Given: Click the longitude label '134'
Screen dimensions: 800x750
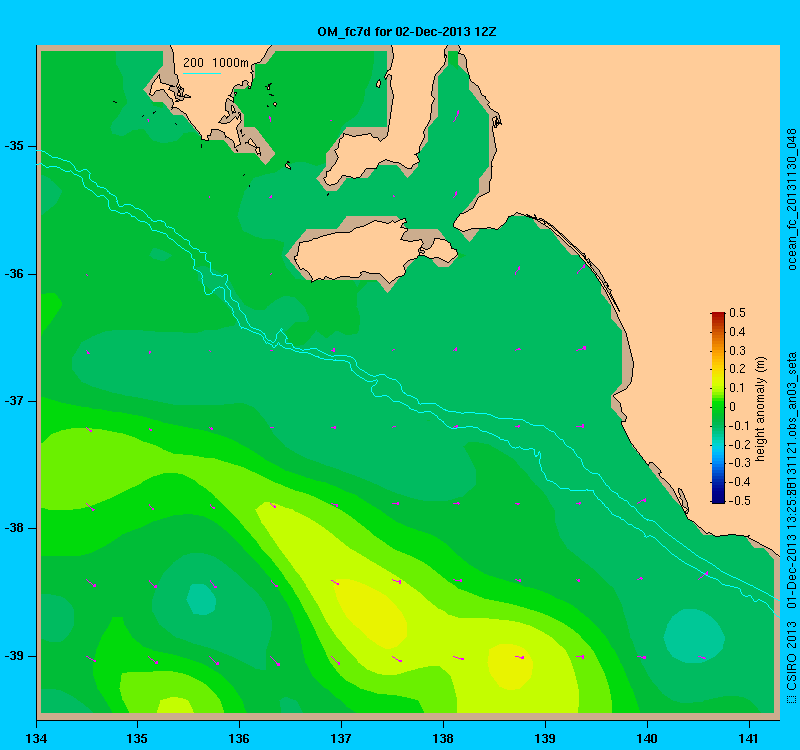Looking at the screenshot, I should [36, 738].
